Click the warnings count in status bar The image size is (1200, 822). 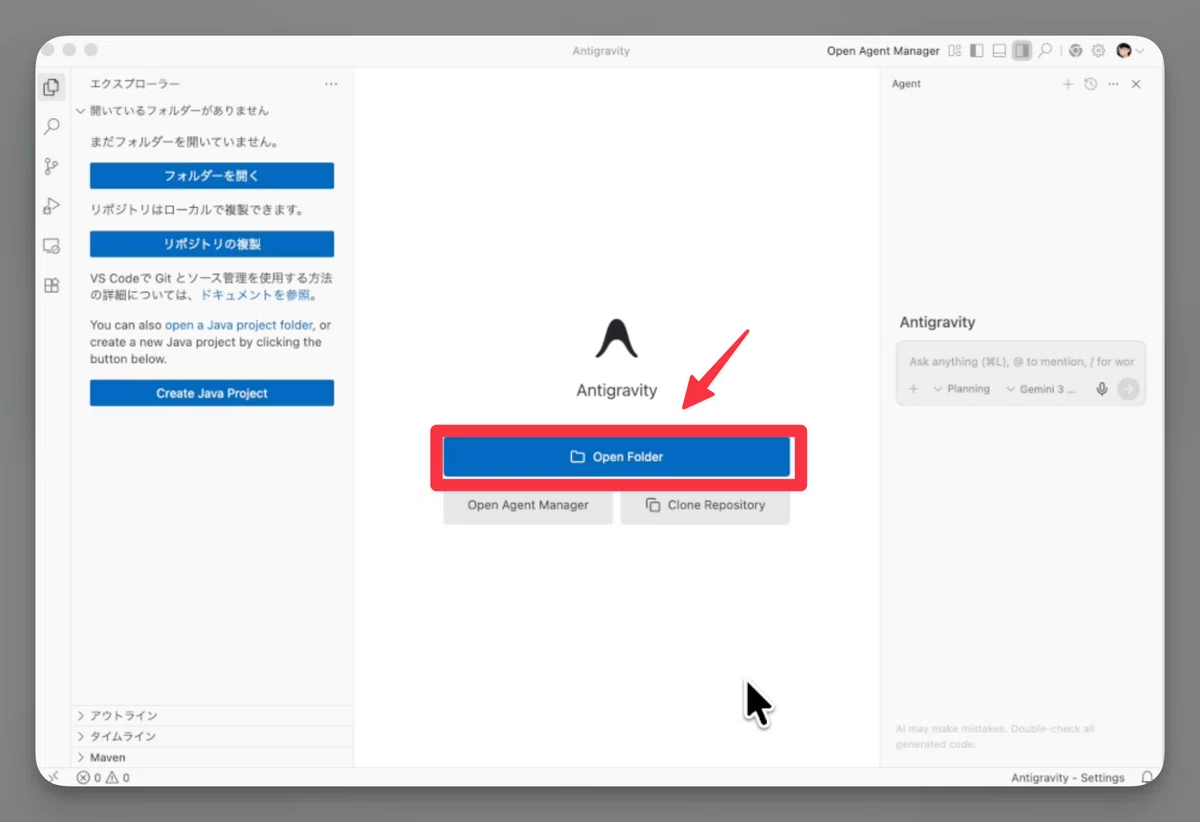[118, 778]
